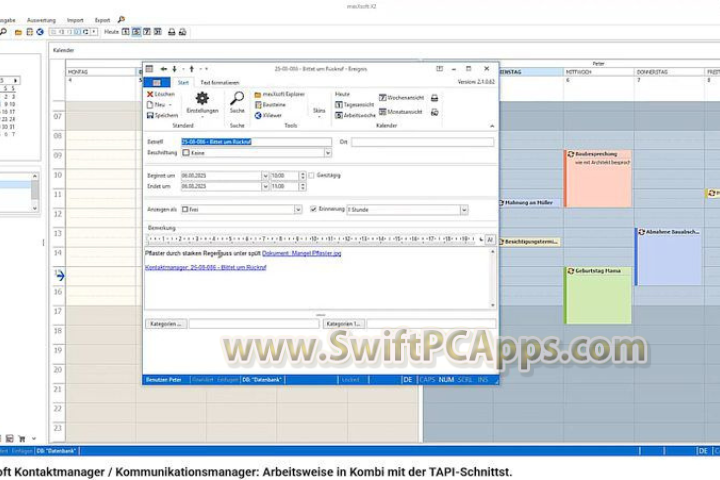Screen dimensions: 720x480
Task: Disable the Erinnerung checkbox
Action: [313, 209]
